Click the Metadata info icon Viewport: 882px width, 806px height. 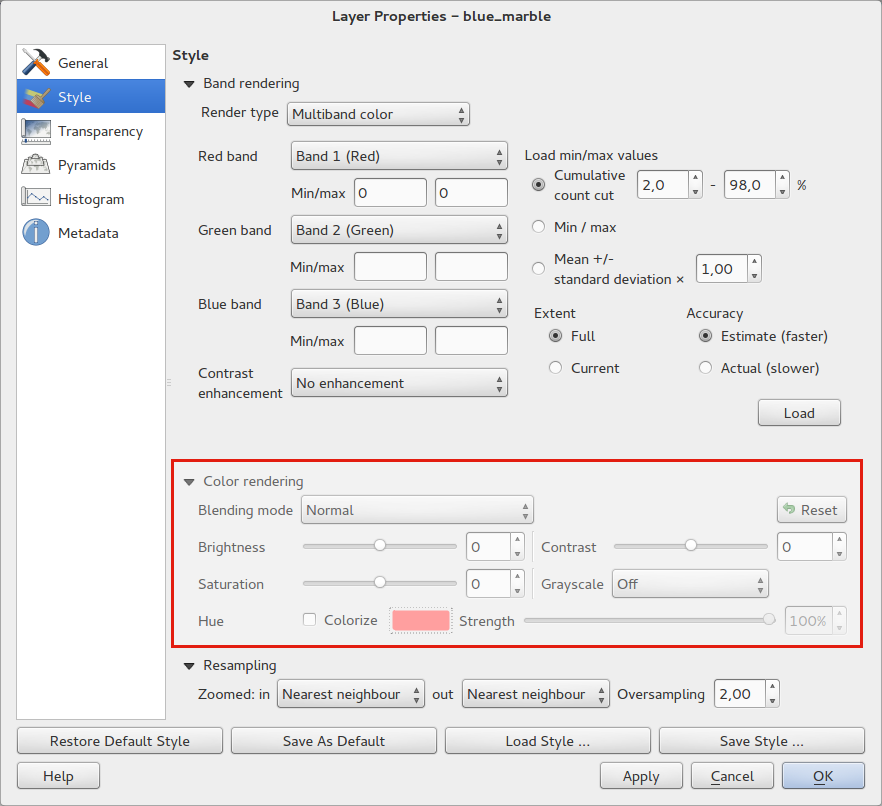[x=36, y=233]
